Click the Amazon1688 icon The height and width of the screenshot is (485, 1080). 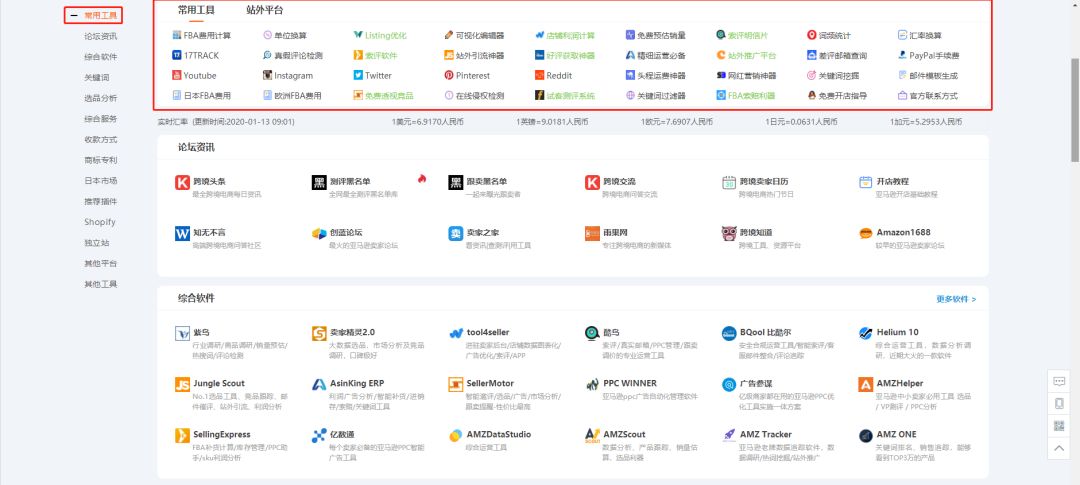click(x=866, y=234)
